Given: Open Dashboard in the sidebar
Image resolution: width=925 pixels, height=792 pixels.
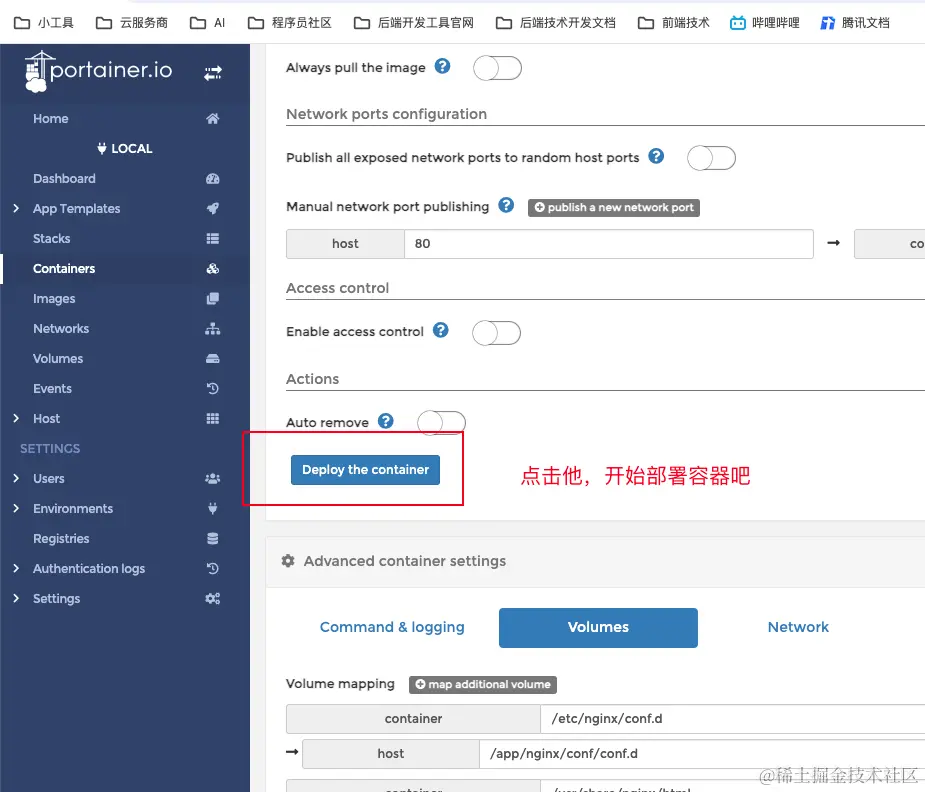Looking at the screenshot, I should click(64, 179).
